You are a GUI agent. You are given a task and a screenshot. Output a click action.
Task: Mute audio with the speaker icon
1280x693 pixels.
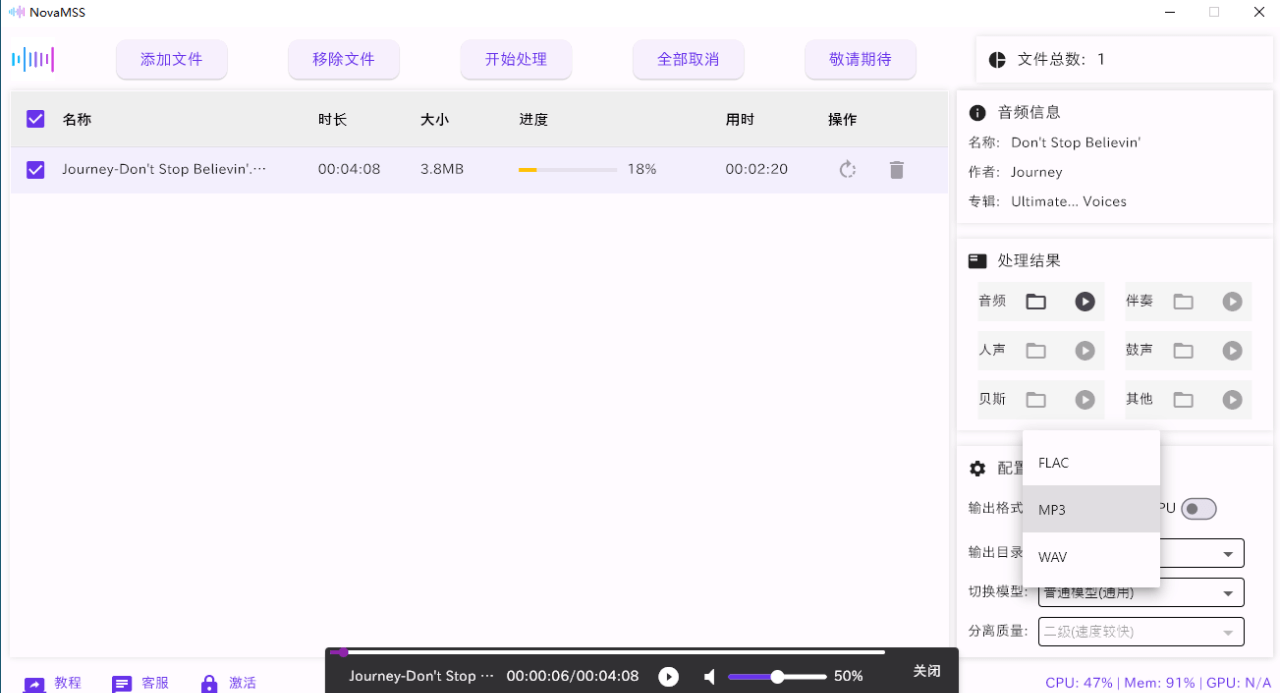coord(710,677)
